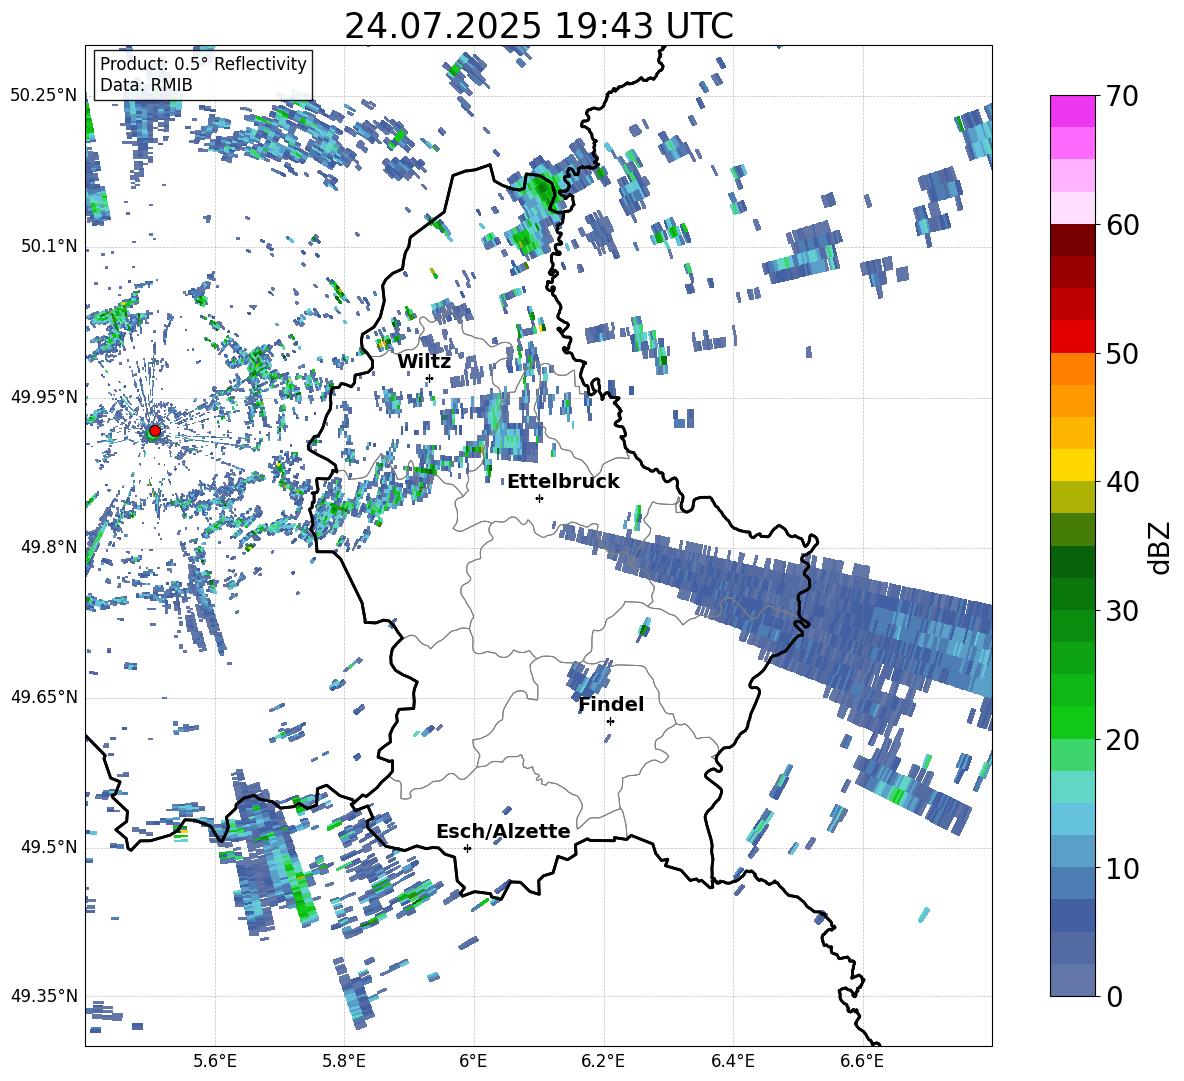Click the 49.35°N latitude tick label

click(x=44, y=996)
